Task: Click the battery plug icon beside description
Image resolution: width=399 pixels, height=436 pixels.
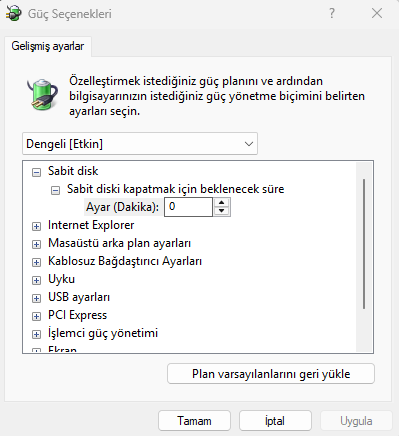Action: tap(42, 94)
